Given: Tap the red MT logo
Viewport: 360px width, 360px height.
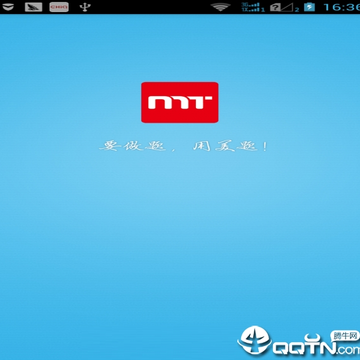Looking at the screenshot, I should click(x=180, y=102).
